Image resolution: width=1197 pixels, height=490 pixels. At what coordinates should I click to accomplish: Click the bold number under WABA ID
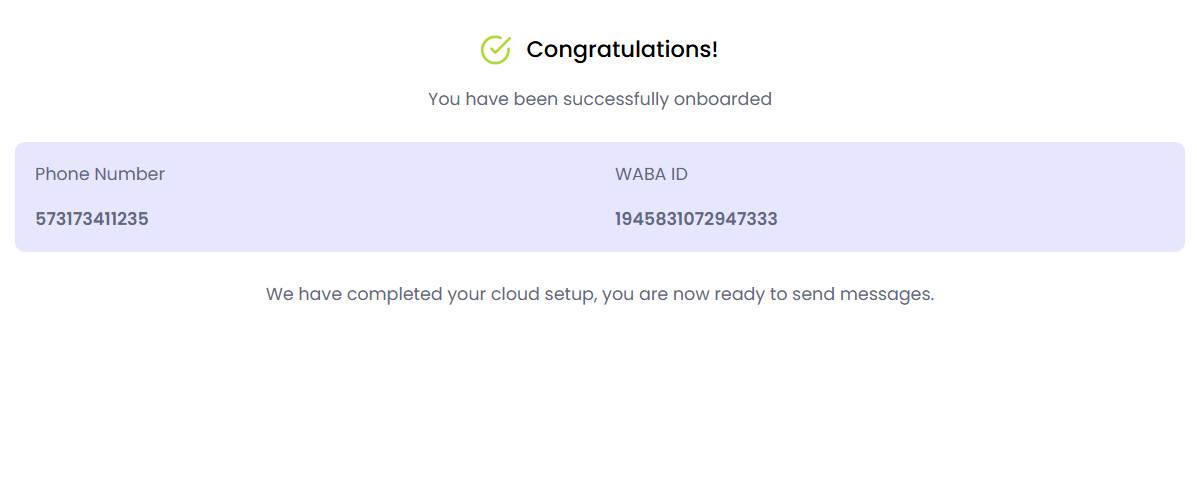pos(696,219)
